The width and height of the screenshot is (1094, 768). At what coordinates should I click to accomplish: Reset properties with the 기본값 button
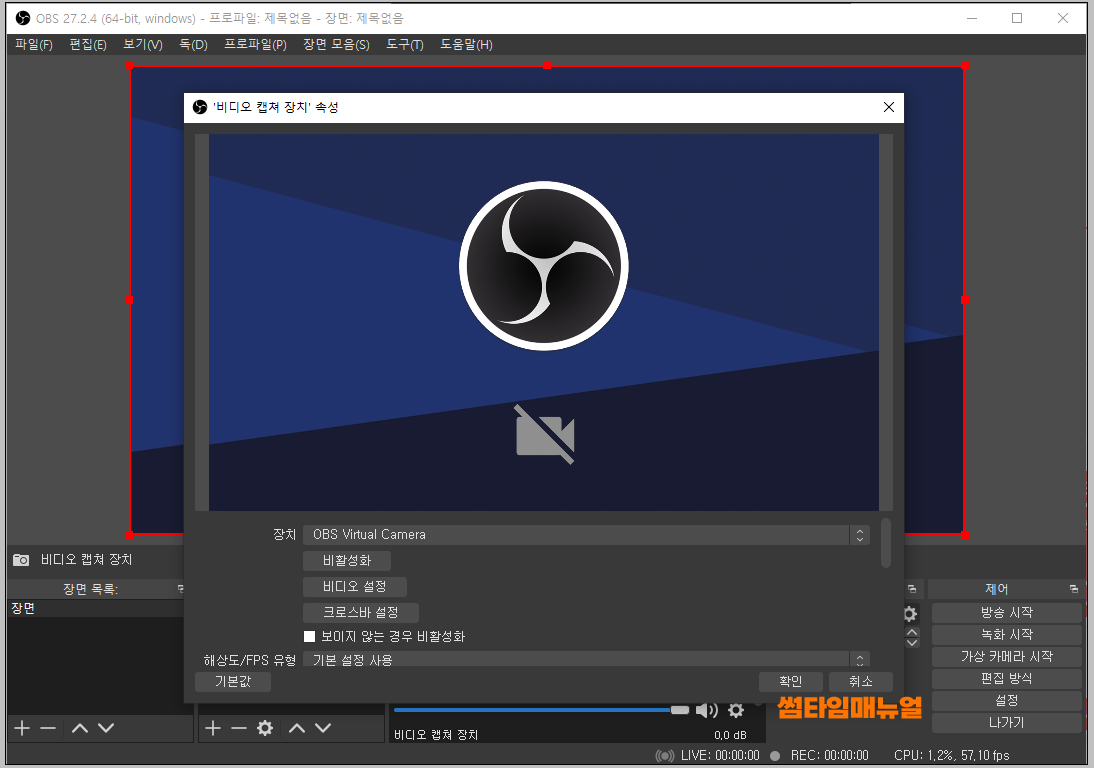(232, 682)
